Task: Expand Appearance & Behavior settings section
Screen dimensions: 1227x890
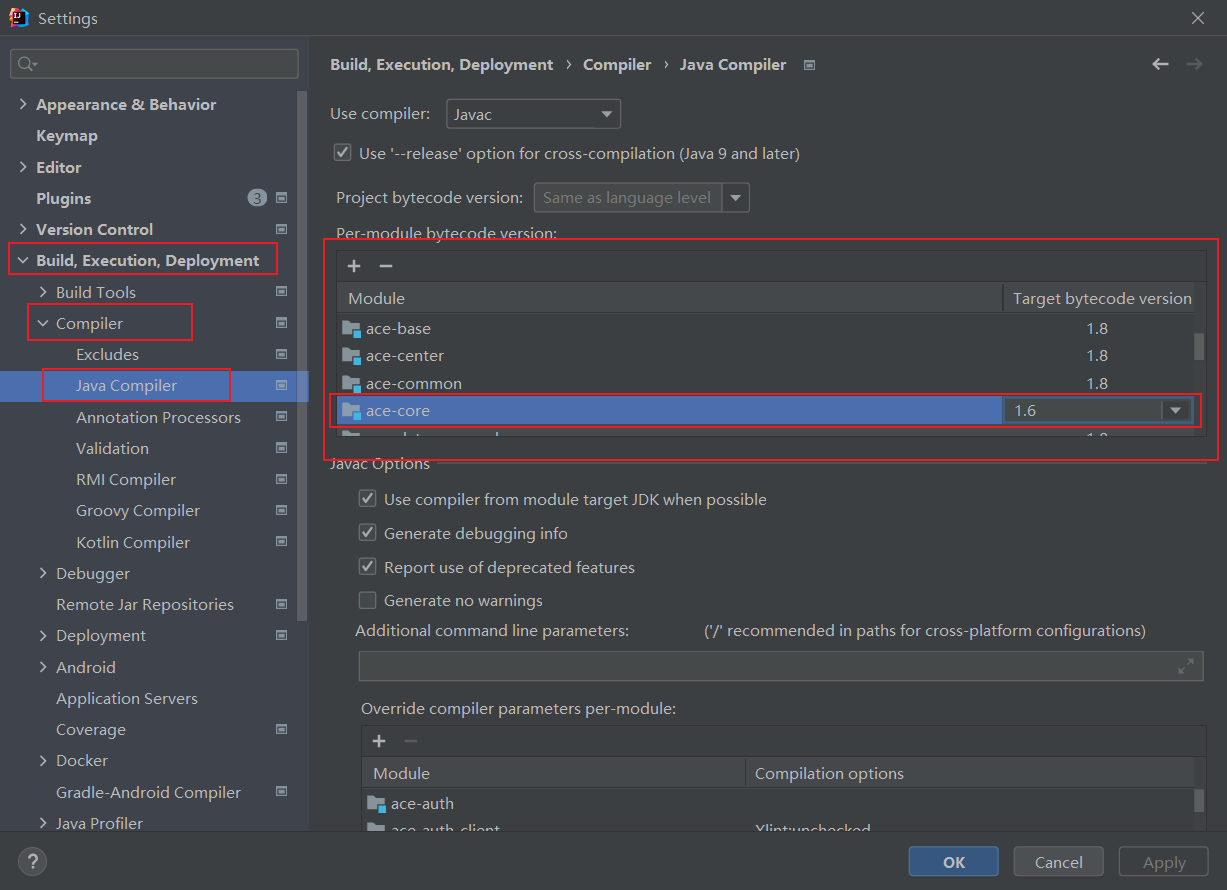Action: point(23,104)
